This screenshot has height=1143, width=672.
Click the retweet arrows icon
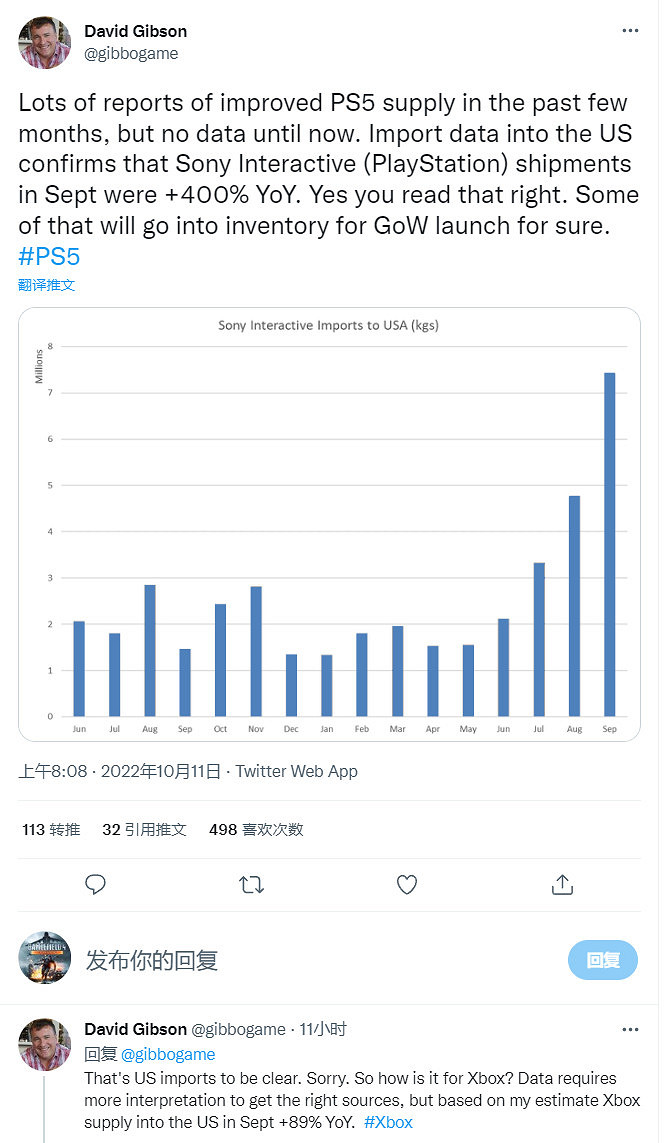coord(251,885)
